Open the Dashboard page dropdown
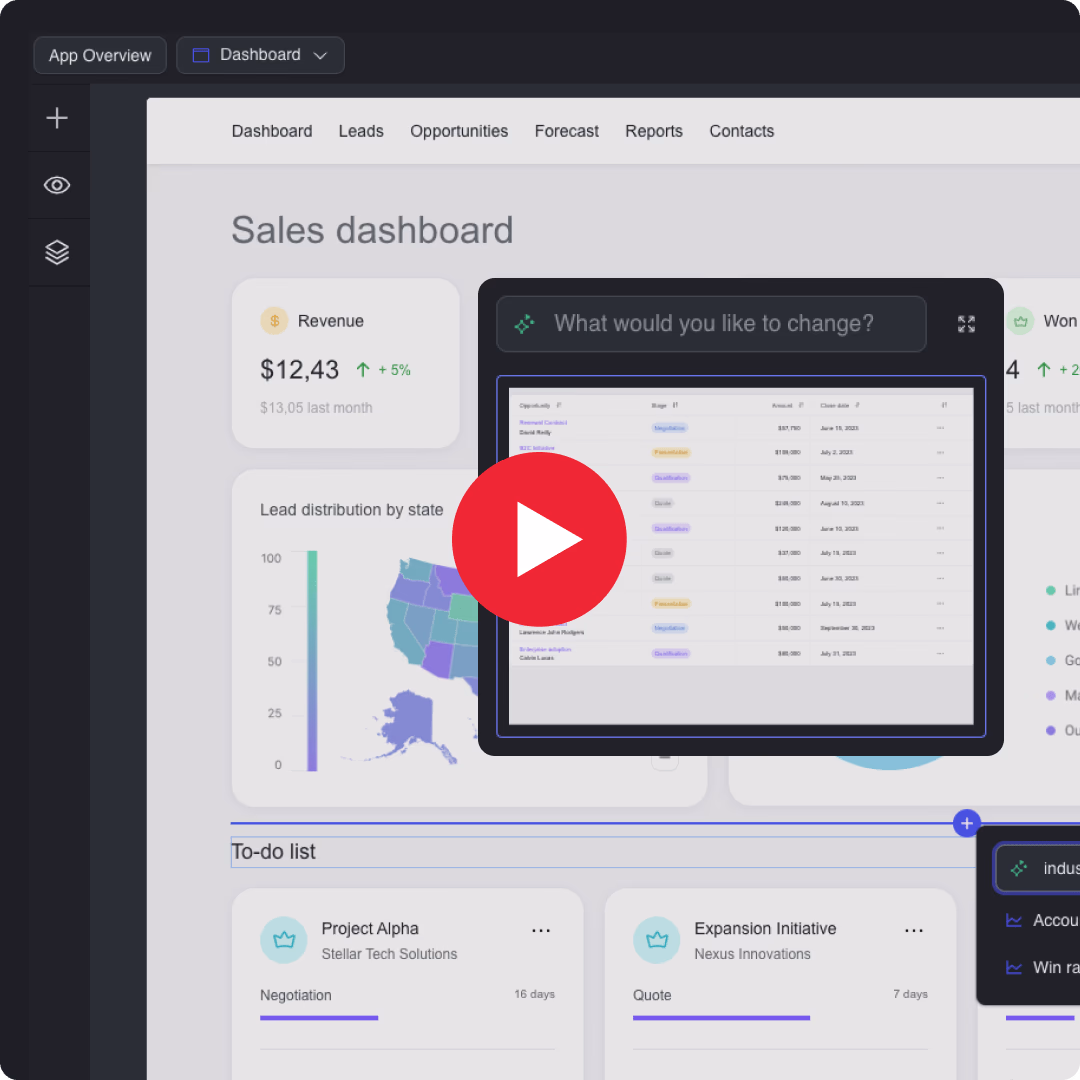Screen dimensions: 1080x1080 [x=260, y=55]
